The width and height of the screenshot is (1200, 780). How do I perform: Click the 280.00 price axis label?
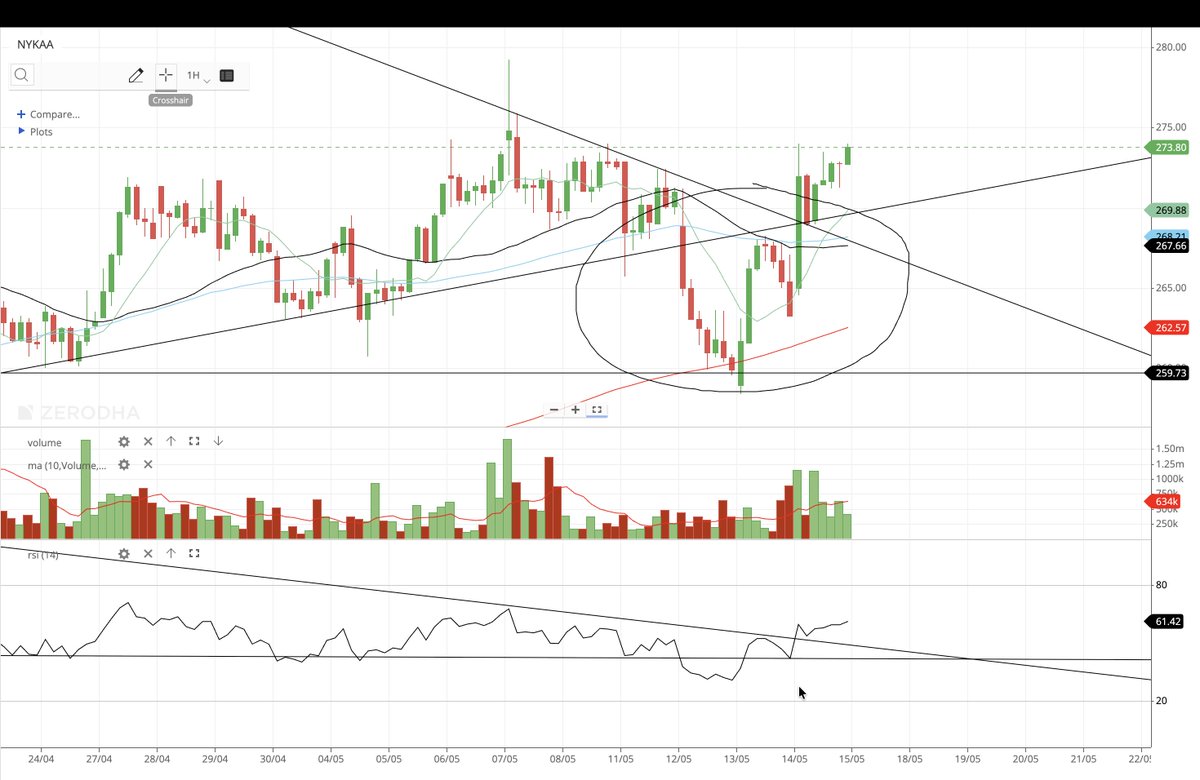coord(1171,46)
